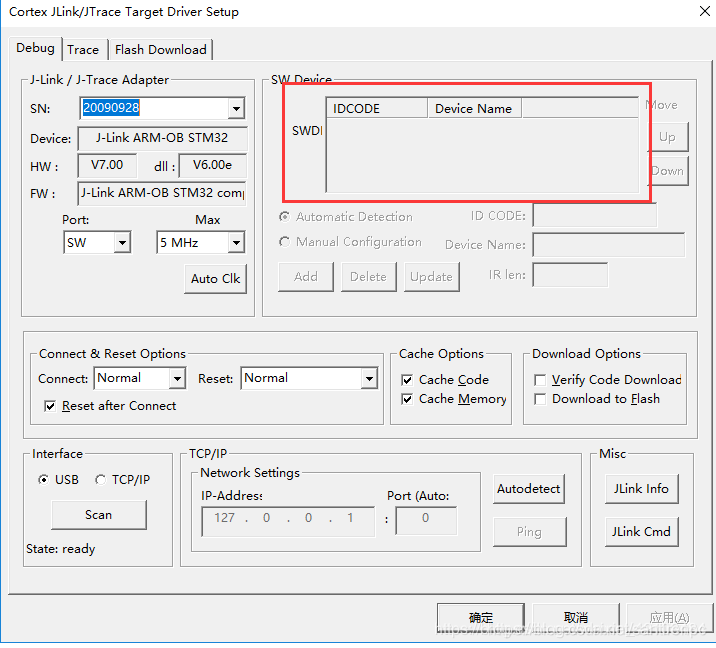Cancel with the 取消 button
The height and width of the screenshot is (648, 716).
576,618
